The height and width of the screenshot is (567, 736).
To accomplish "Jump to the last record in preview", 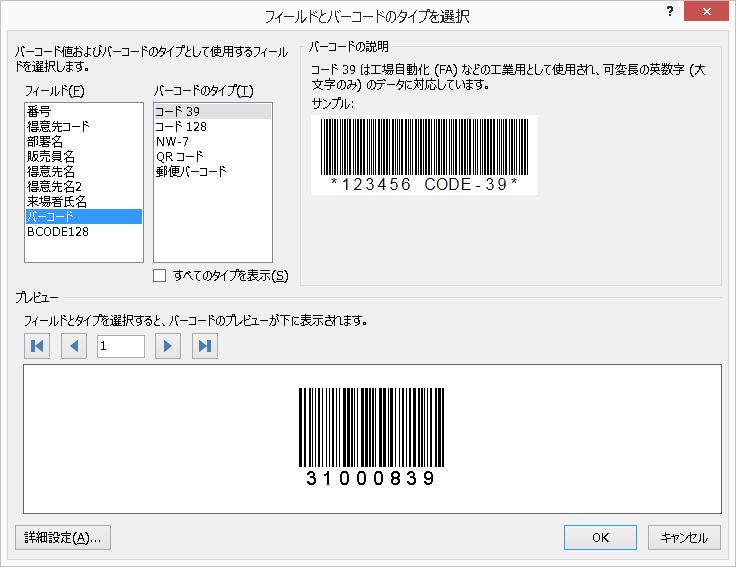I will point(205,346).
